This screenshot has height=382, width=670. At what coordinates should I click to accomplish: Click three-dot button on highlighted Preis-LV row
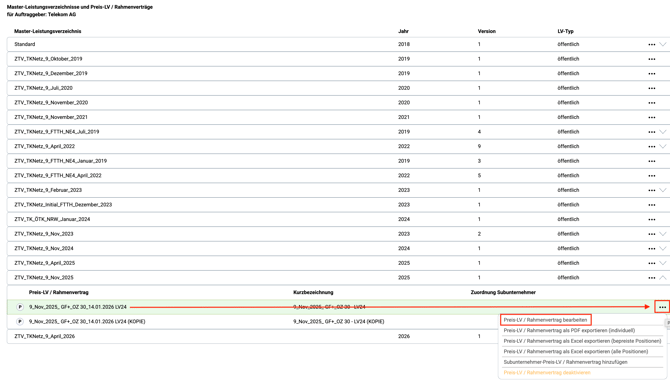[x=662, y=307]
